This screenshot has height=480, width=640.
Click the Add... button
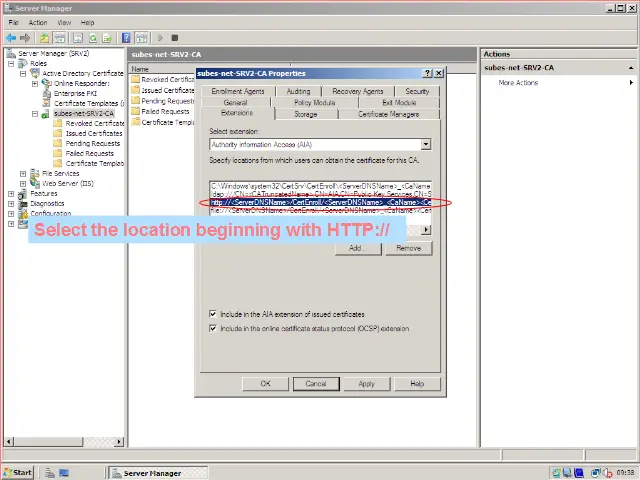(x=357, y=248)
